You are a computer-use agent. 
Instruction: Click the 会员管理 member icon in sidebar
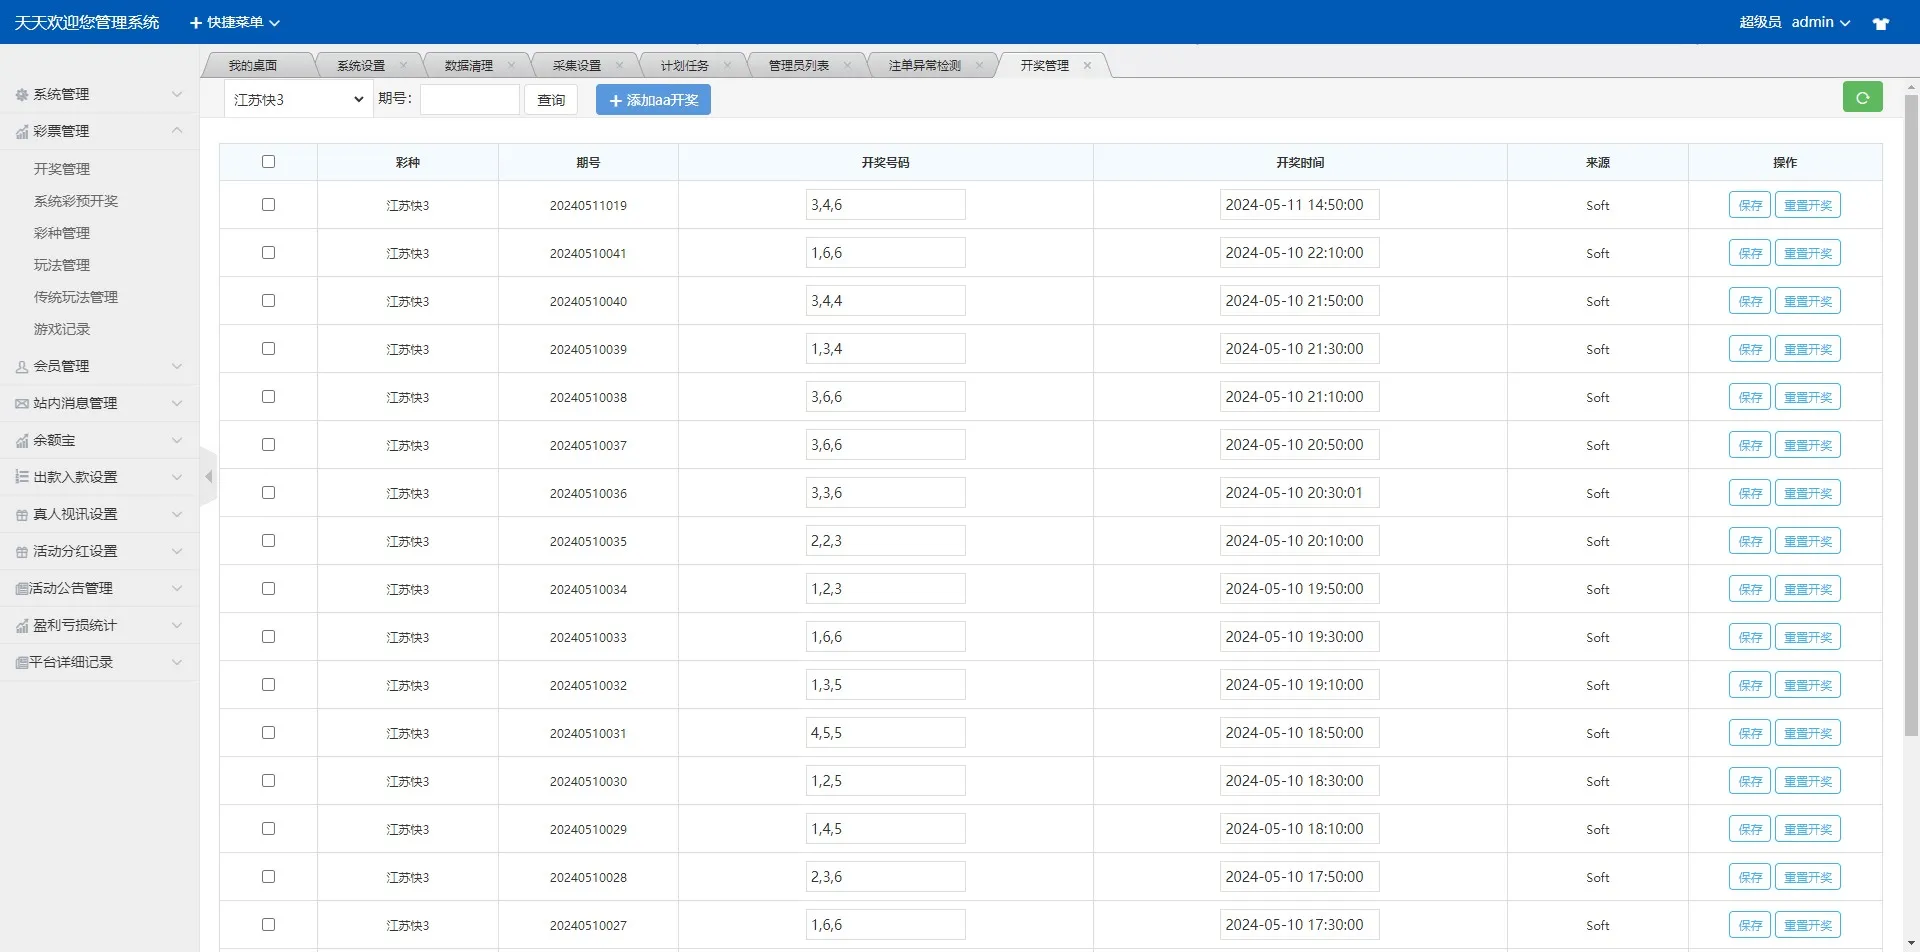[20, 366]
